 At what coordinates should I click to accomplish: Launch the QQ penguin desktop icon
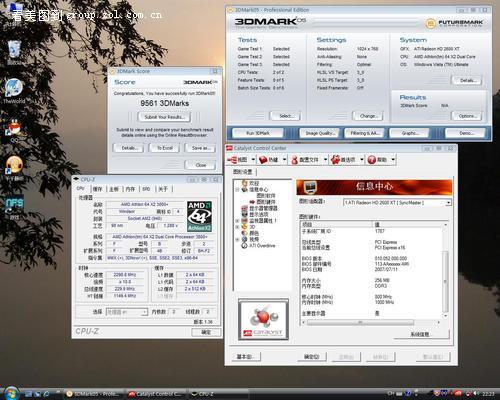coord(14,130)
